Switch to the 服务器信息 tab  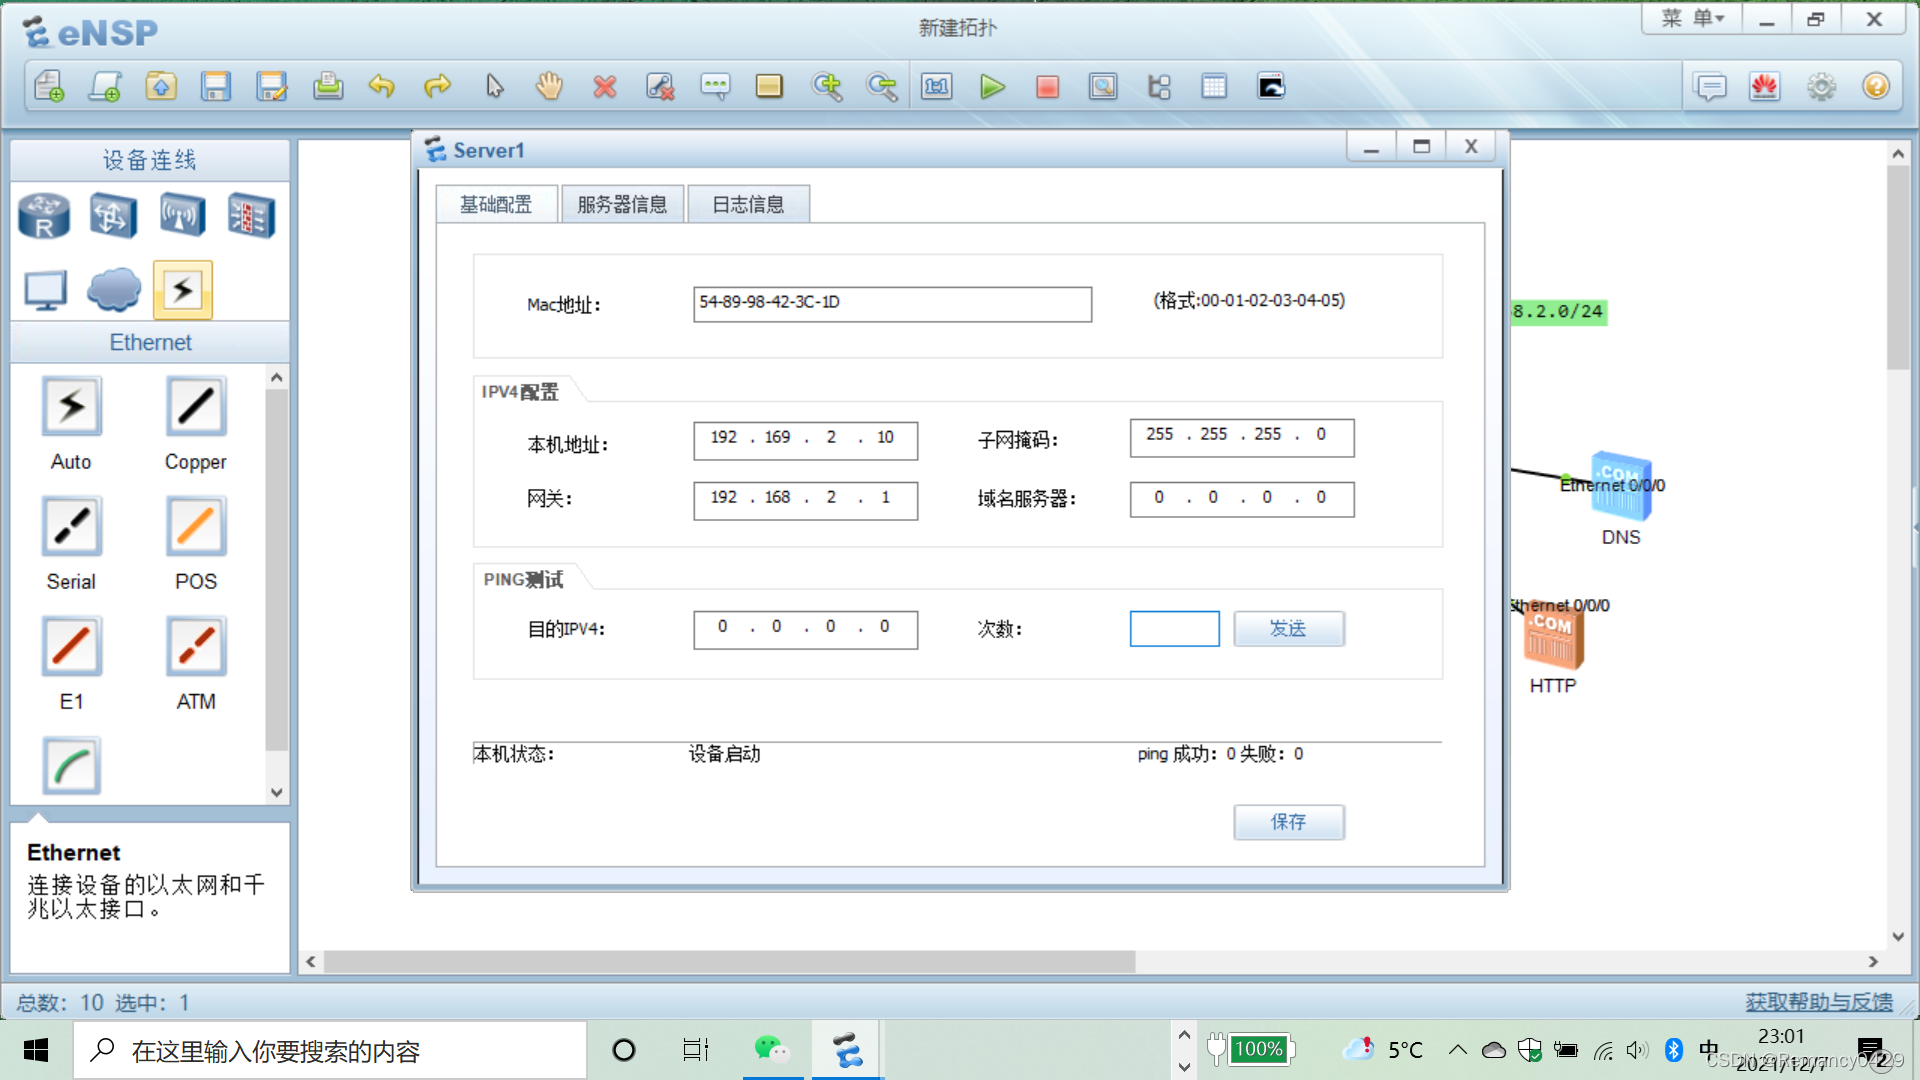click(x=622, y=205)
